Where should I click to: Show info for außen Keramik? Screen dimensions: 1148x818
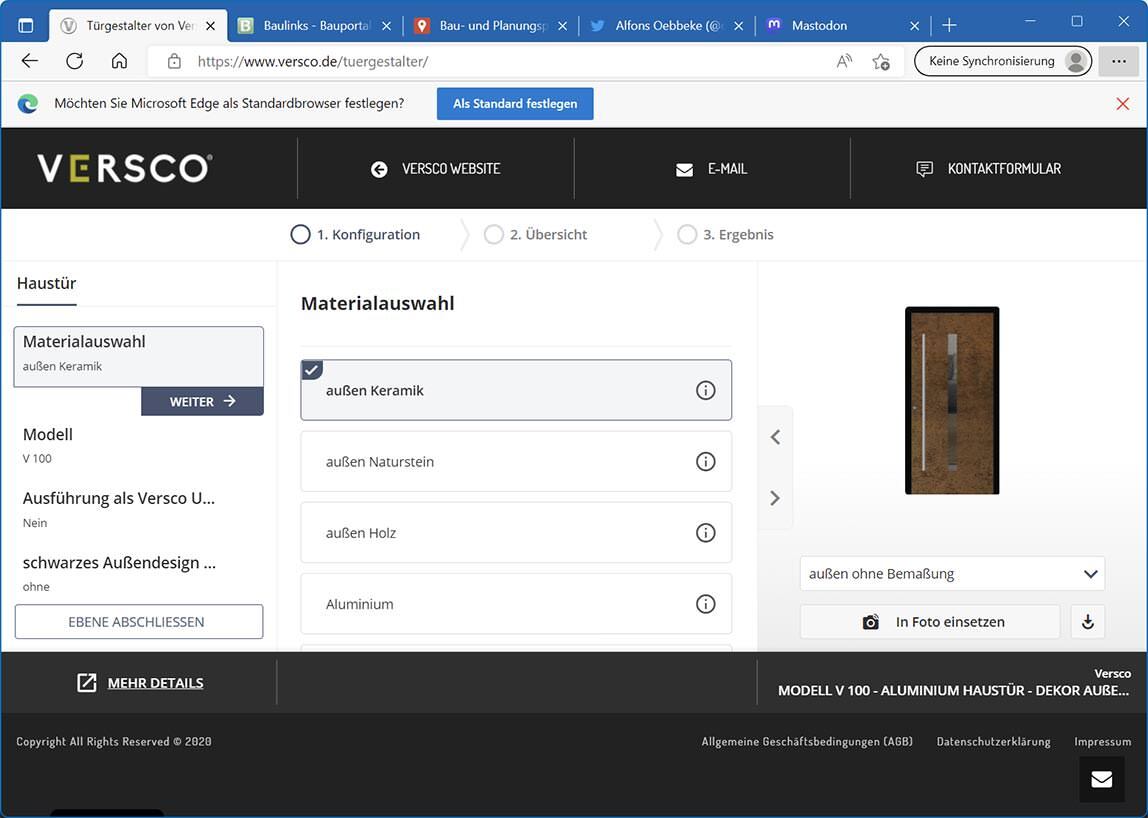click(x=705, y=390)
